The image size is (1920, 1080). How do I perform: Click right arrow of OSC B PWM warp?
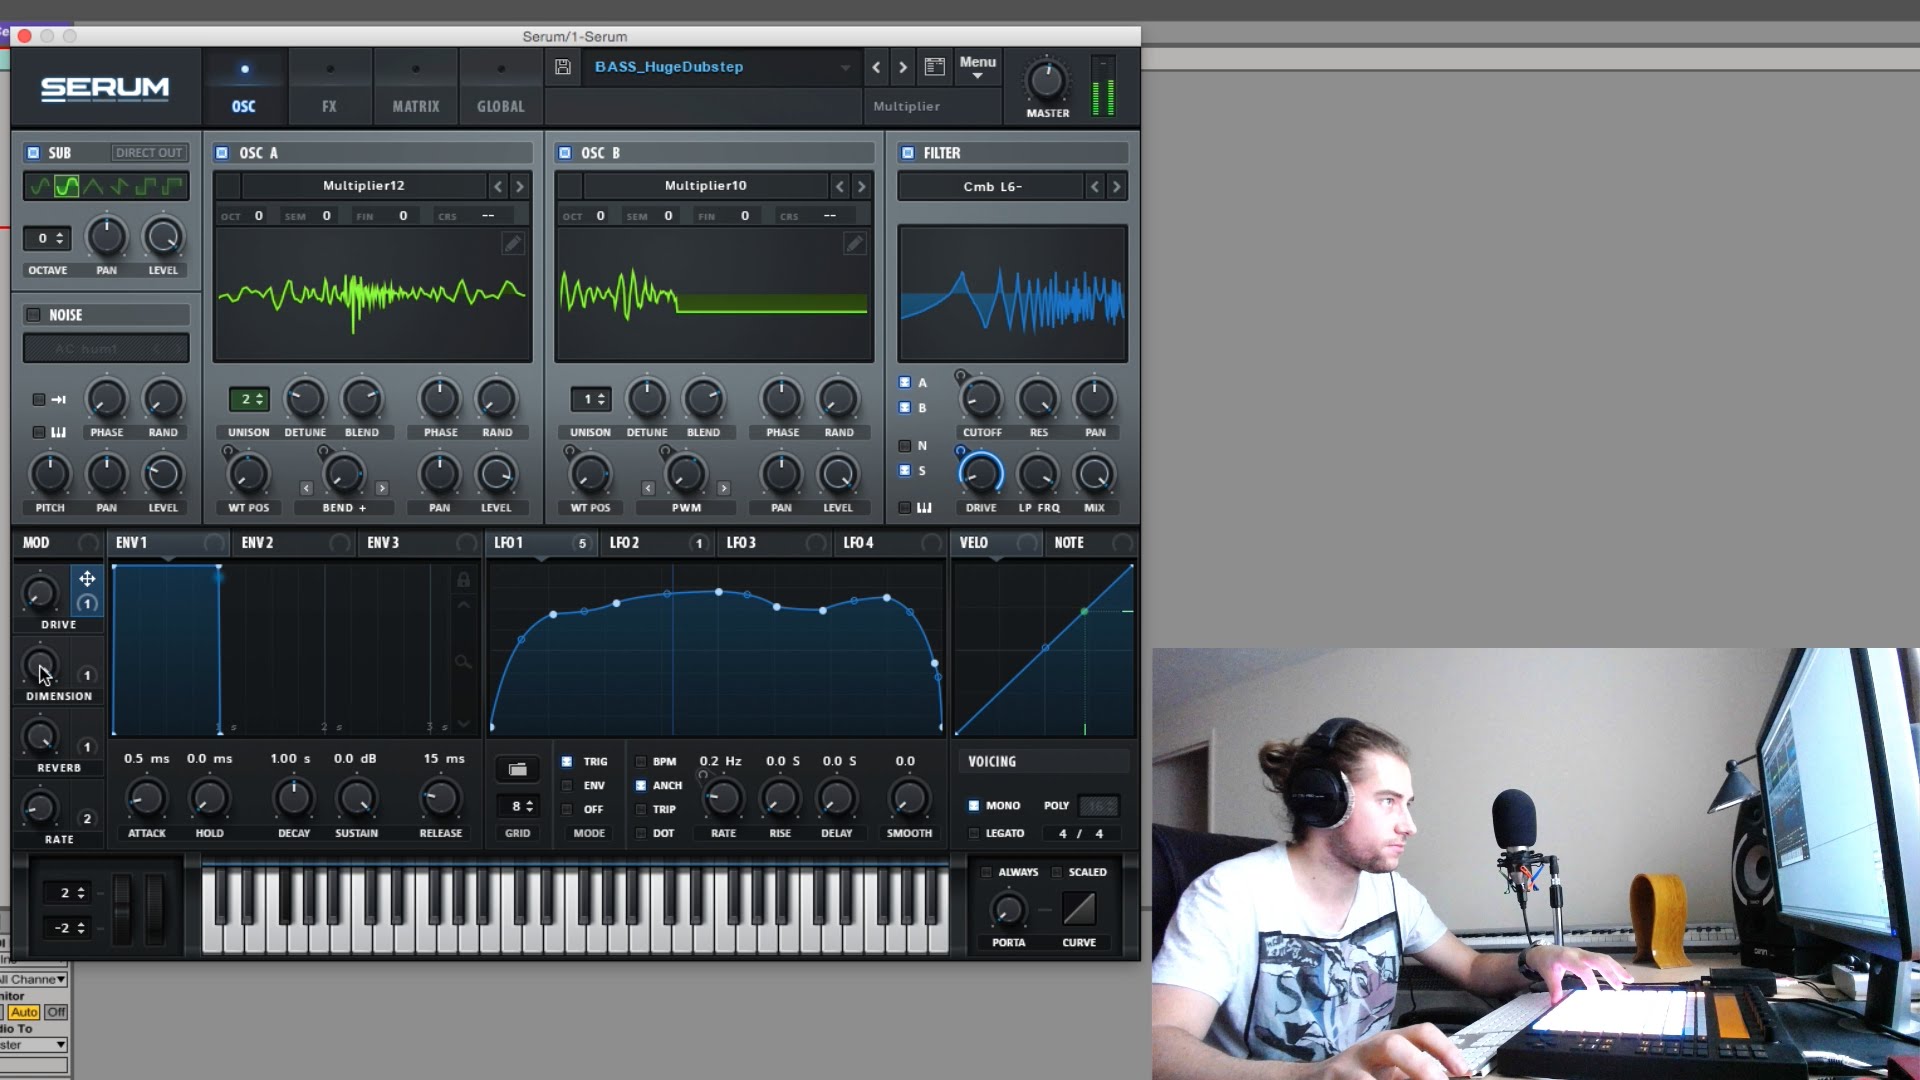(723, 489)
